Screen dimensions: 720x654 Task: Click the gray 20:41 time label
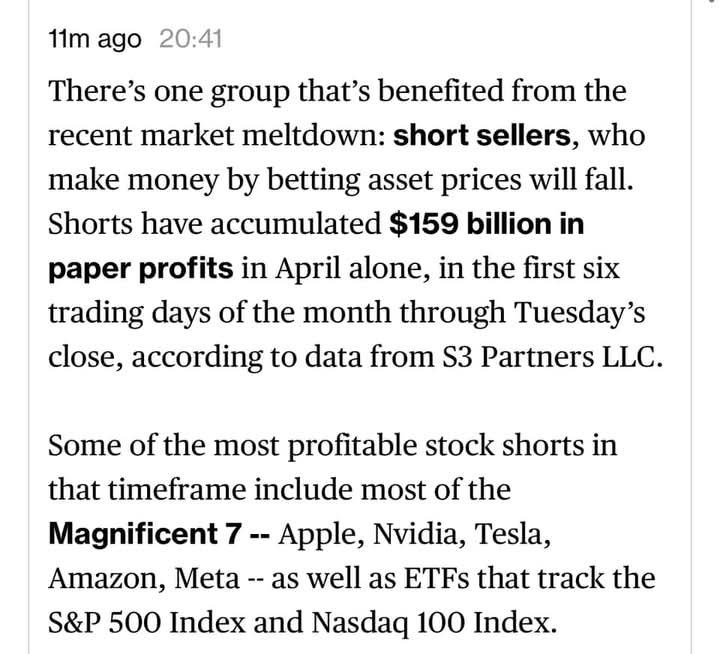tap(191, 39)
